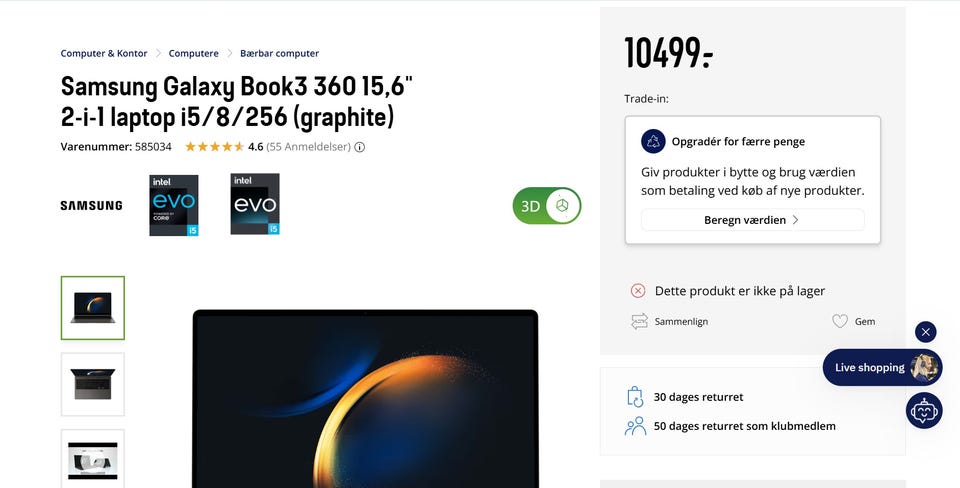This screenshot has height=488, width=960.
Task: Click the dark Intel Evo i5 badge
Action: click(255, 204)
